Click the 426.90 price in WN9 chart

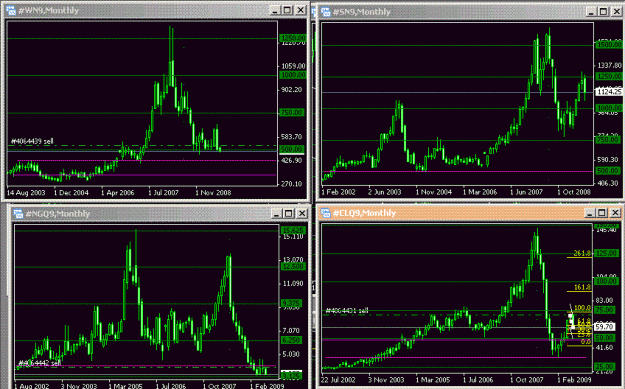click(291, 160)
